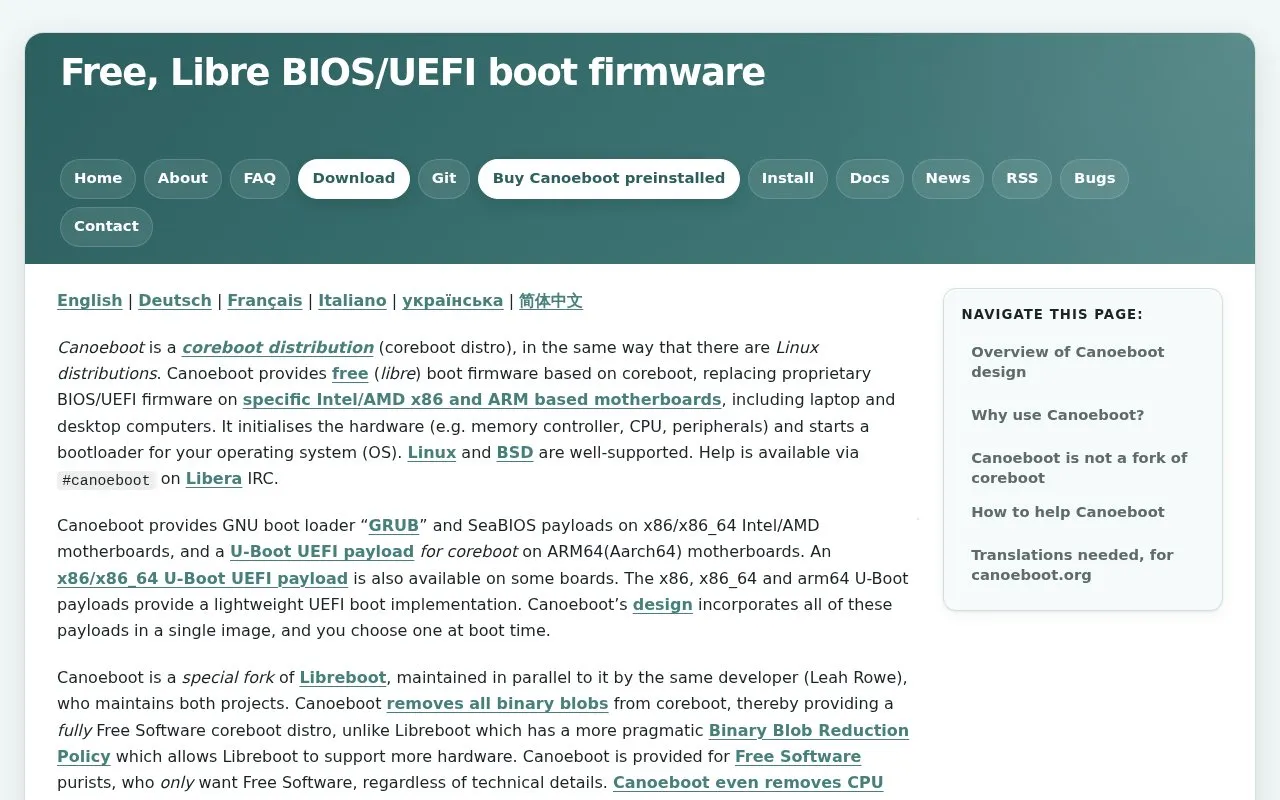Open the FAQ nav item
Screen dimensions: 1280x800
click(x=260, y=179)
